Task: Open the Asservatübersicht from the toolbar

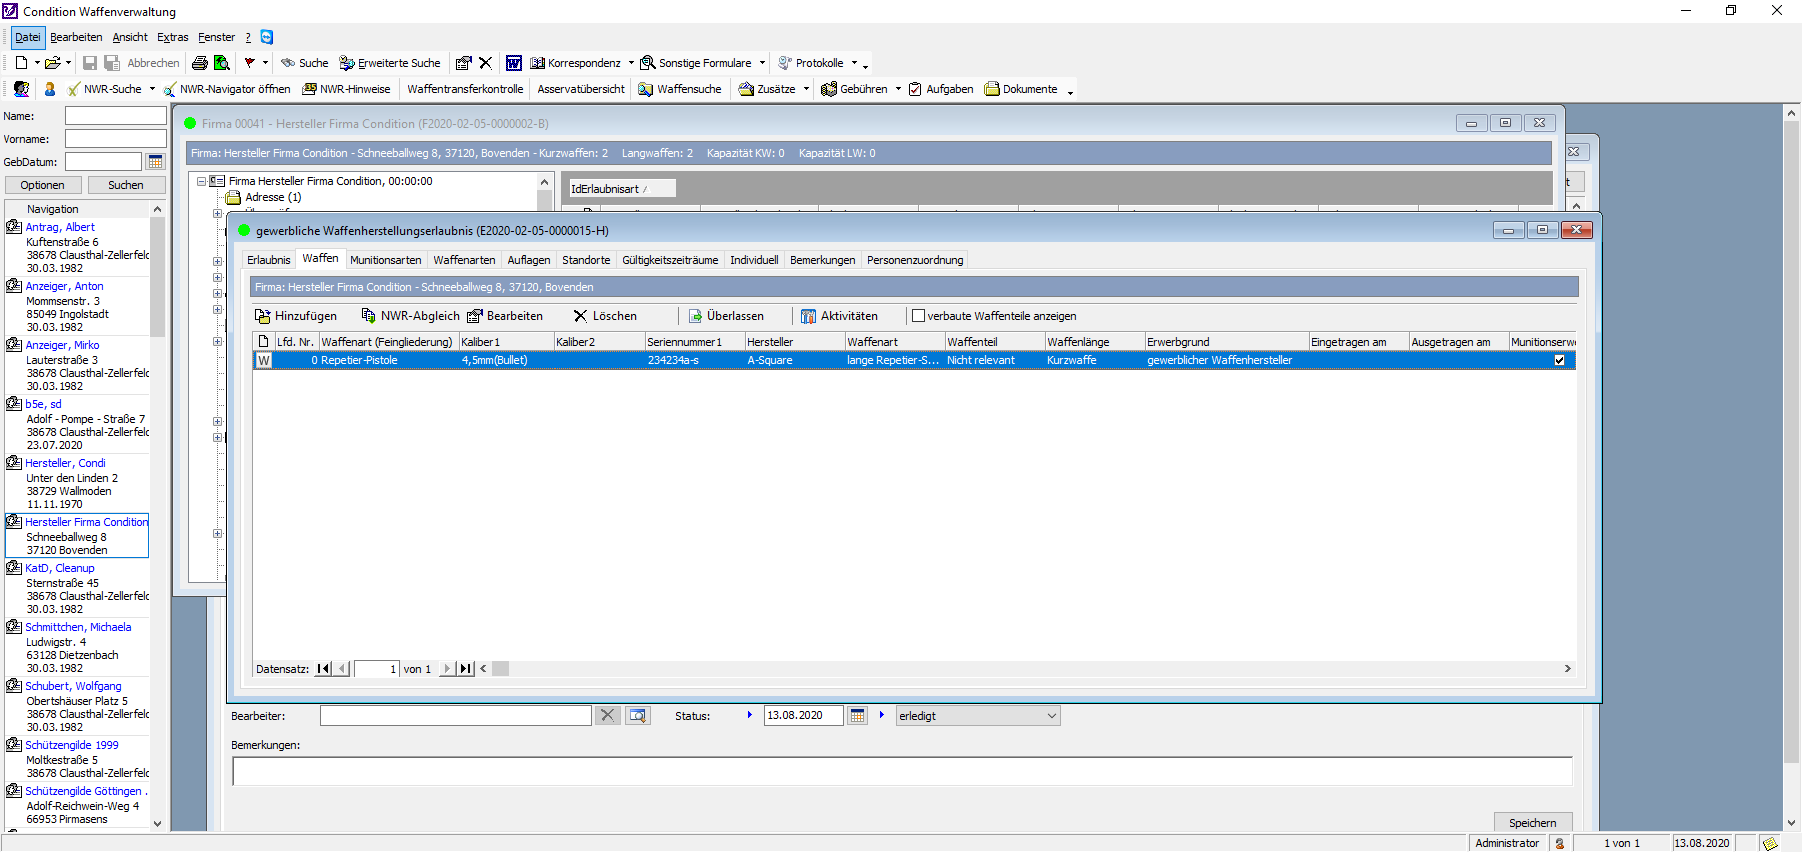Action: click(580, 89)
